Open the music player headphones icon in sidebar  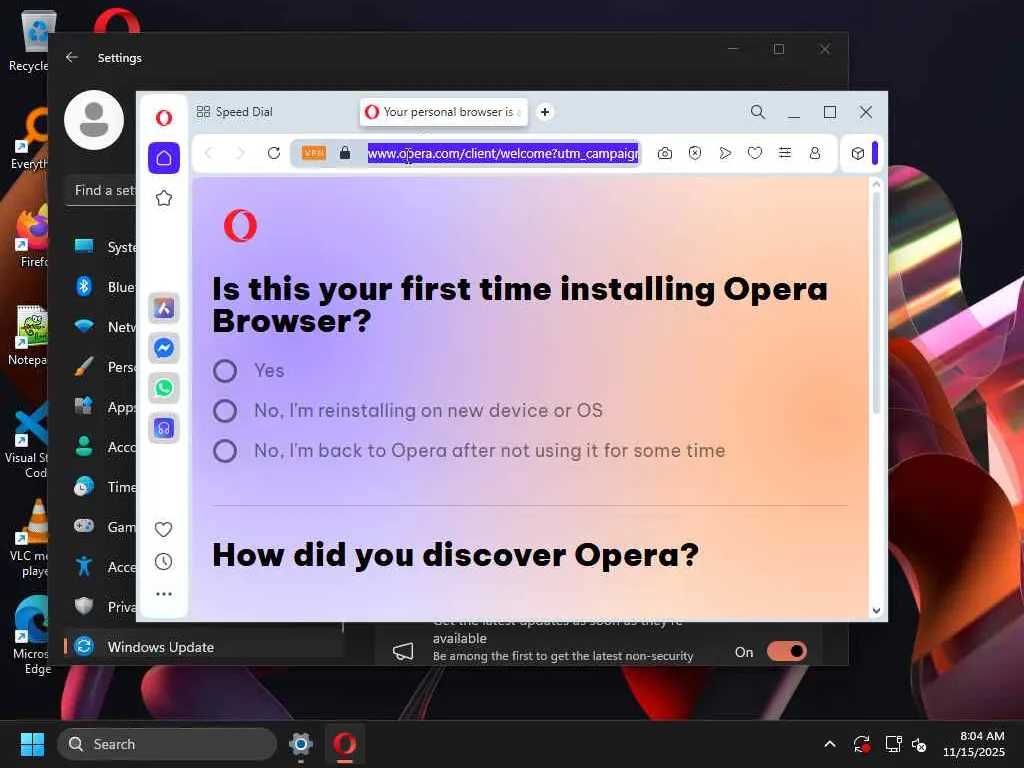(x=164, y=428)
